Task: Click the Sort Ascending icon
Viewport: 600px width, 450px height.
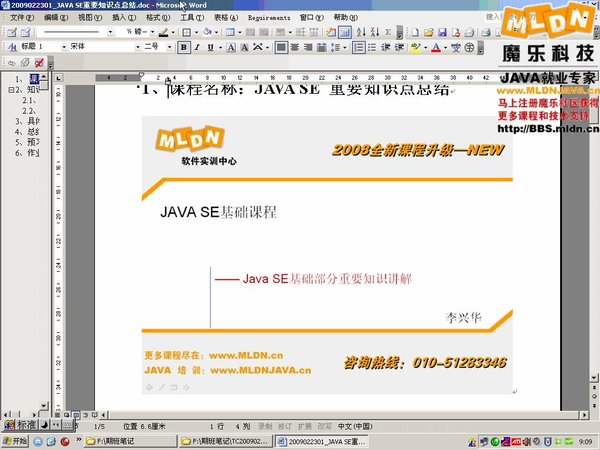Action: point(361,33)
